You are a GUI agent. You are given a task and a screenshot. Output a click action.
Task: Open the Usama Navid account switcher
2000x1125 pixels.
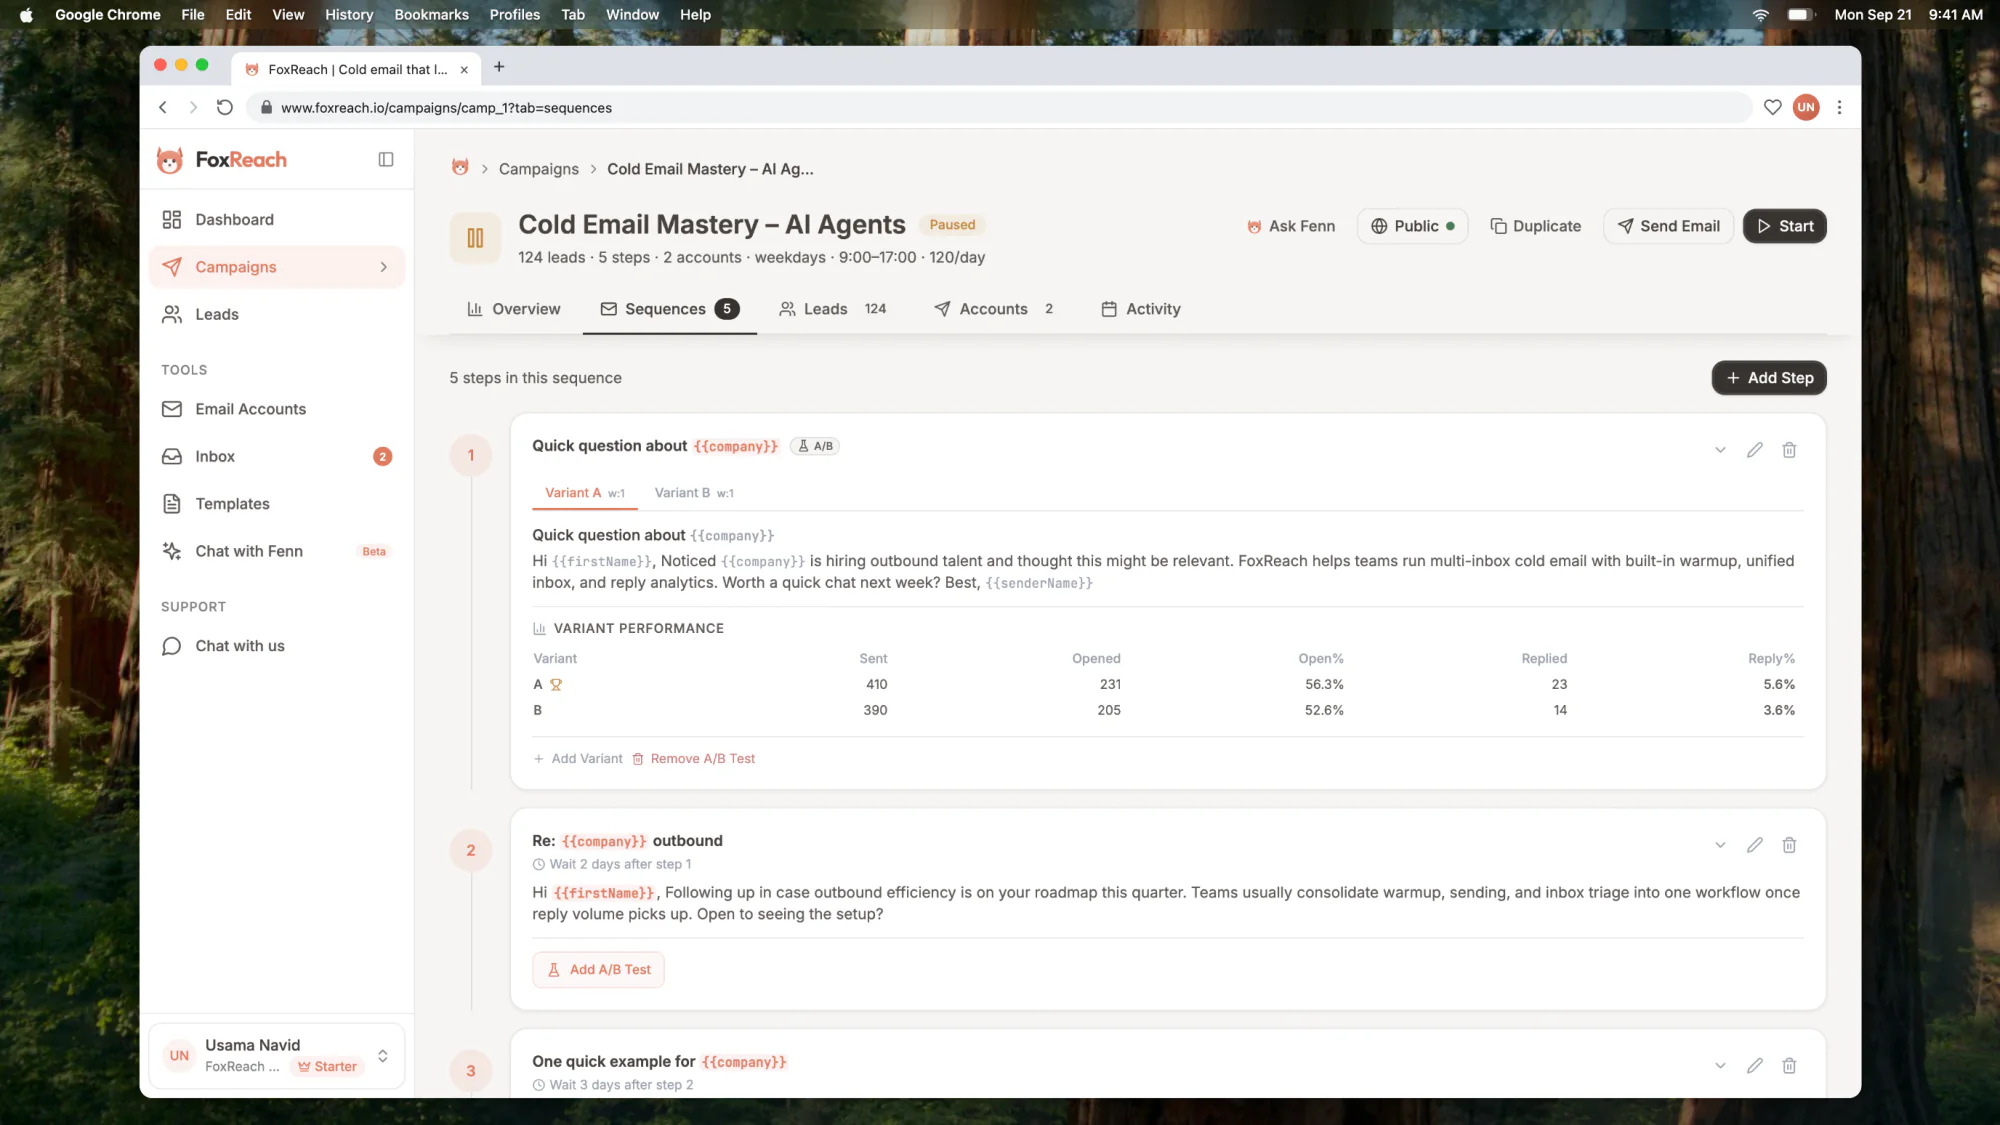tap(277, 1055)
